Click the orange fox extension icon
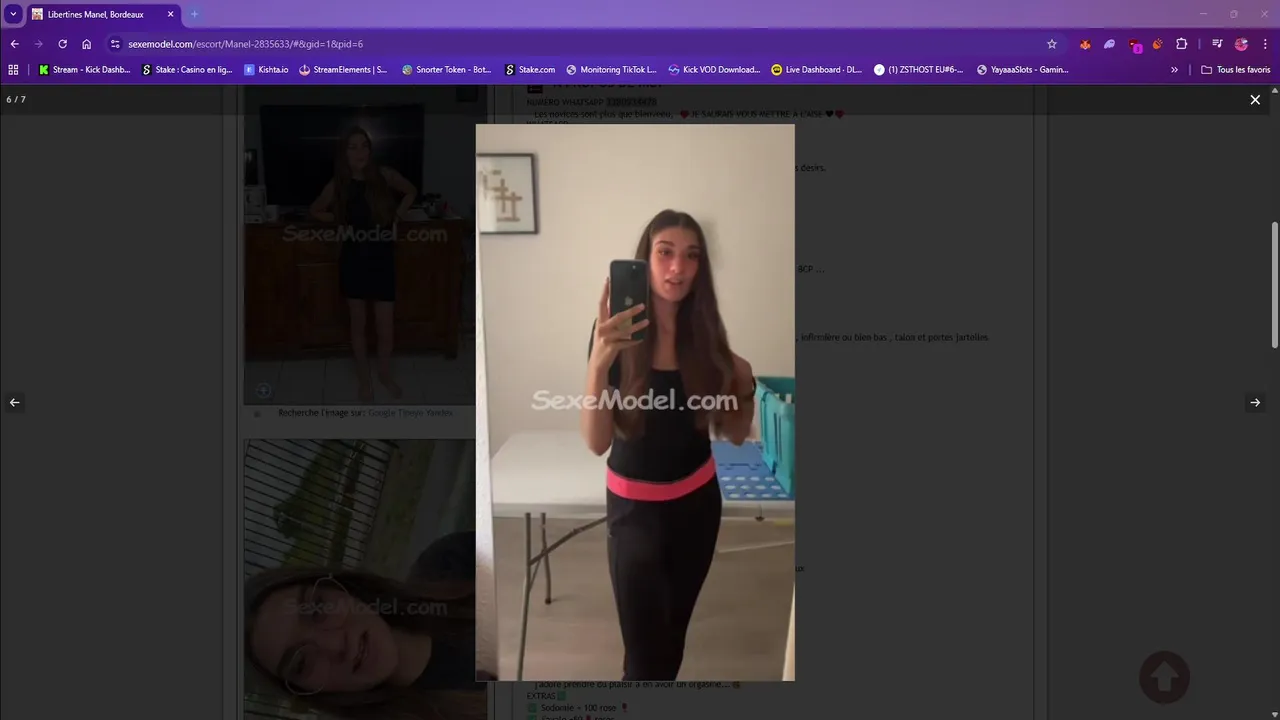Image resolution: width=1280 pixels, height=720 pixels. tap(1085, 44)
